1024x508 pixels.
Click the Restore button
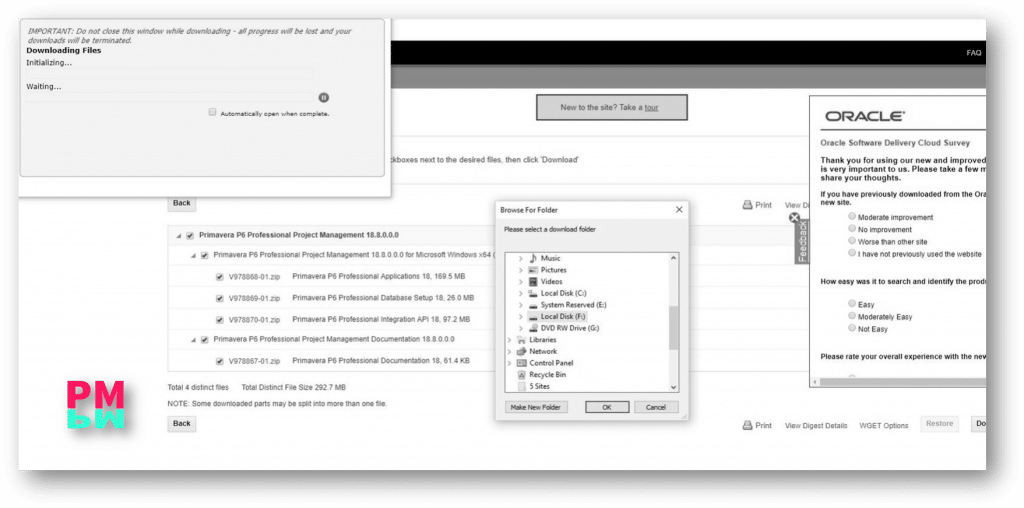tap(940, 424)
